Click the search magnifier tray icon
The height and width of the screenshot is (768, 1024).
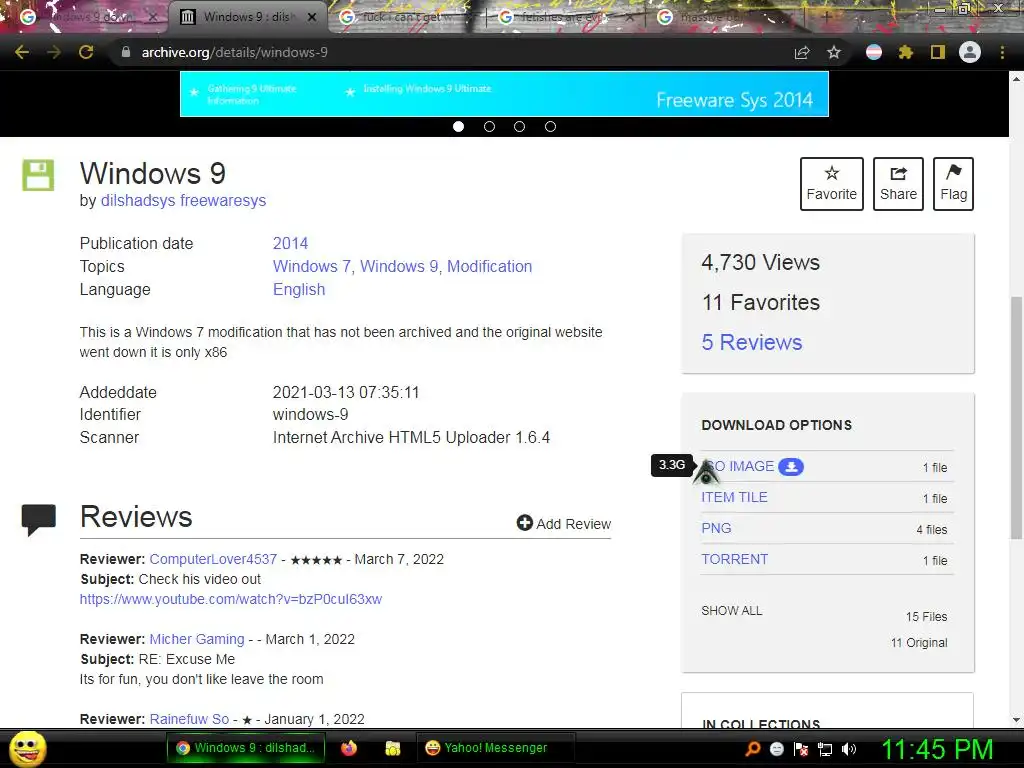tap(752, 749)
